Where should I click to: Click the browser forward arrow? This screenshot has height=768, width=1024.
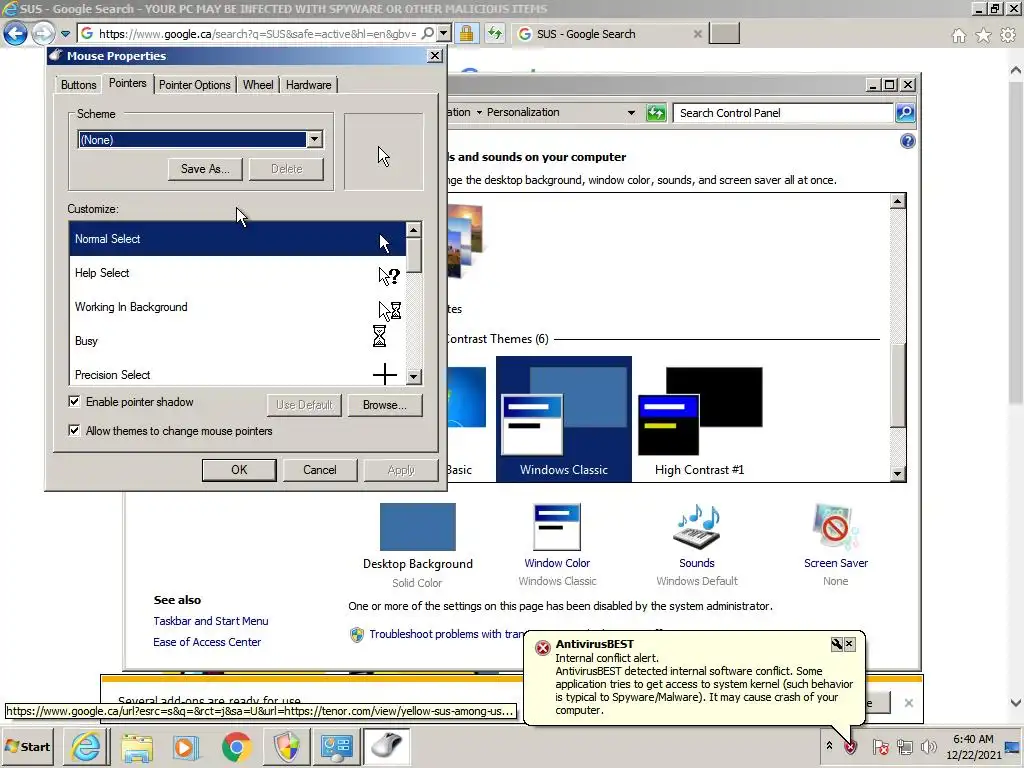coord(43,33)
